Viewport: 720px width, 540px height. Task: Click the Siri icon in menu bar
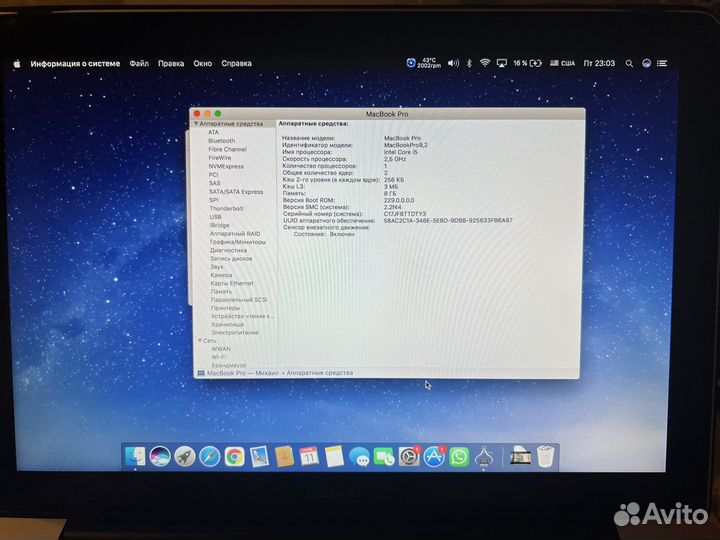coord(646,63)
